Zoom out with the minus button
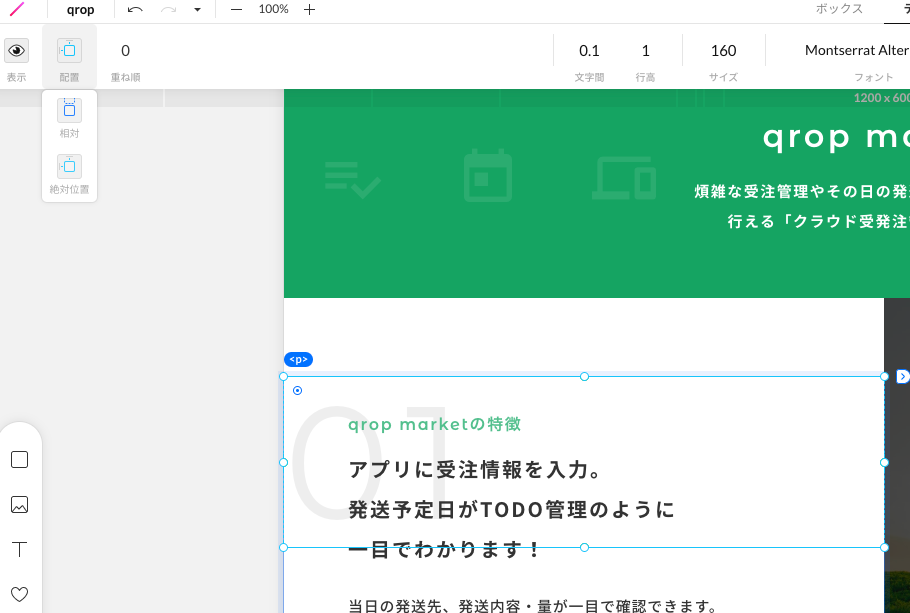 coord(236,9)
